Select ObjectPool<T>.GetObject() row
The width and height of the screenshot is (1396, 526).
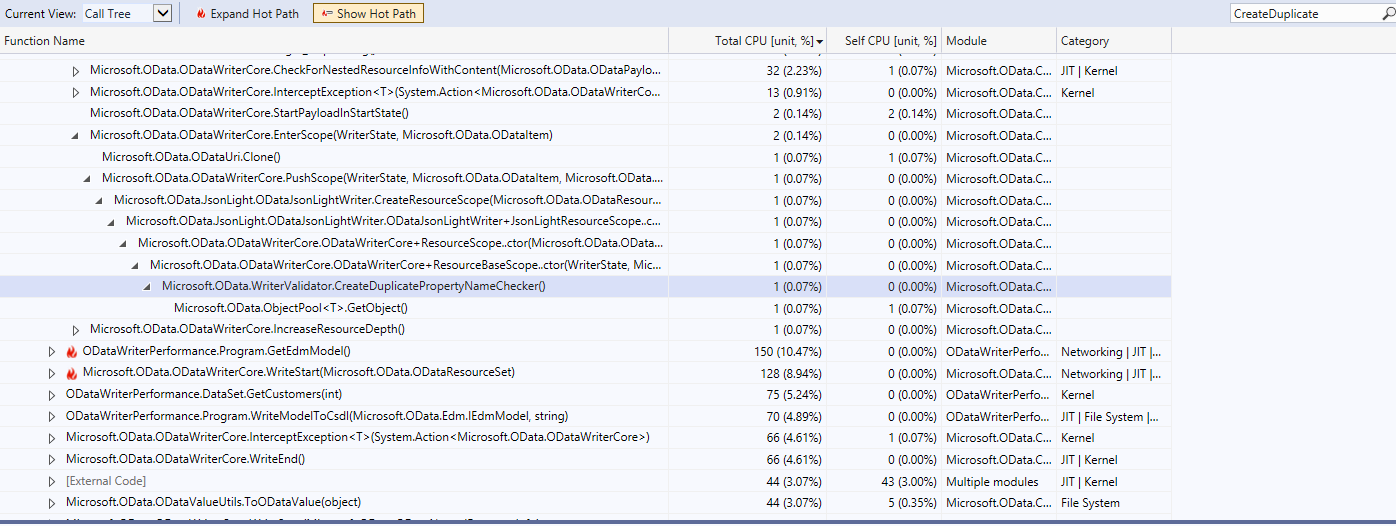pos(586,308)
